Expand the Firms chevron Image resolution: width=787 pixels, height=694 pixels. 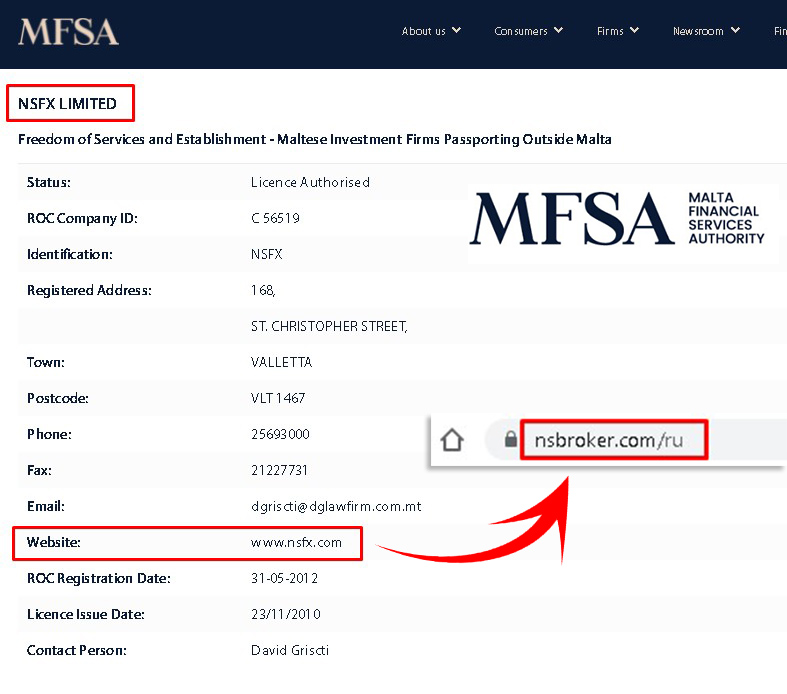click(634, 30)
